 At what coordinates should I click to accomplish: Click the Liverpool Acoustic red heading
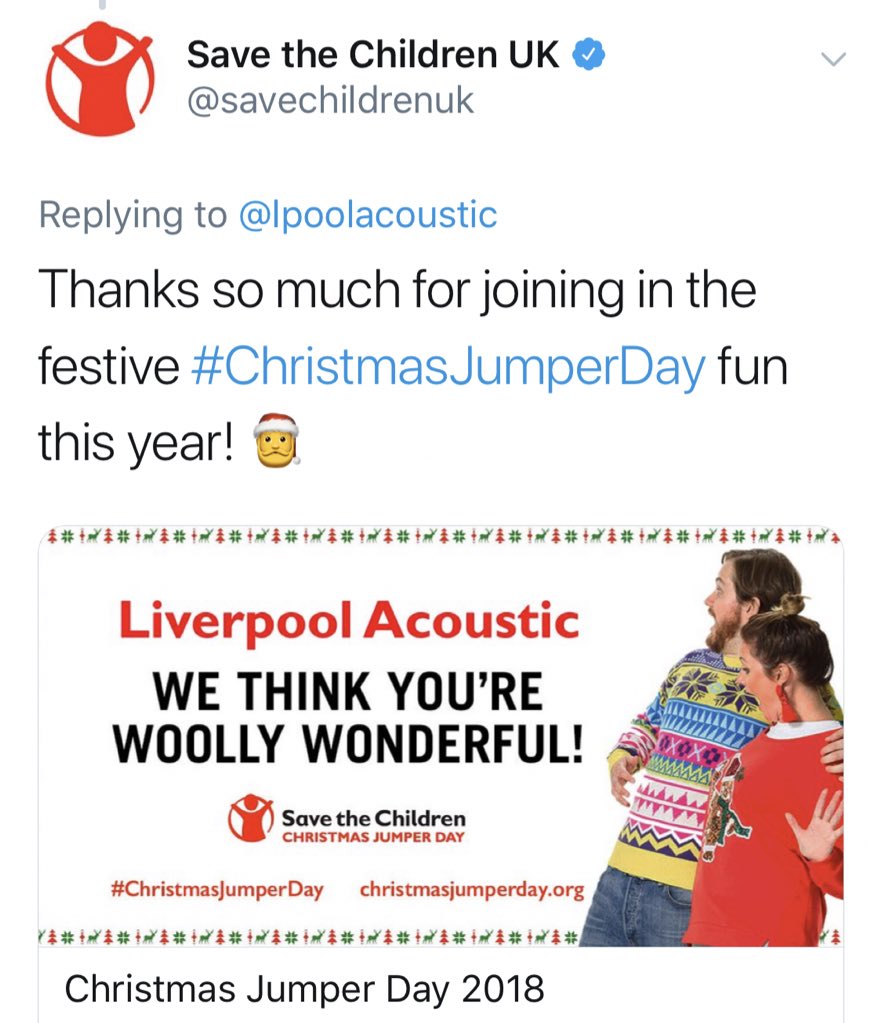coord(349,620)
